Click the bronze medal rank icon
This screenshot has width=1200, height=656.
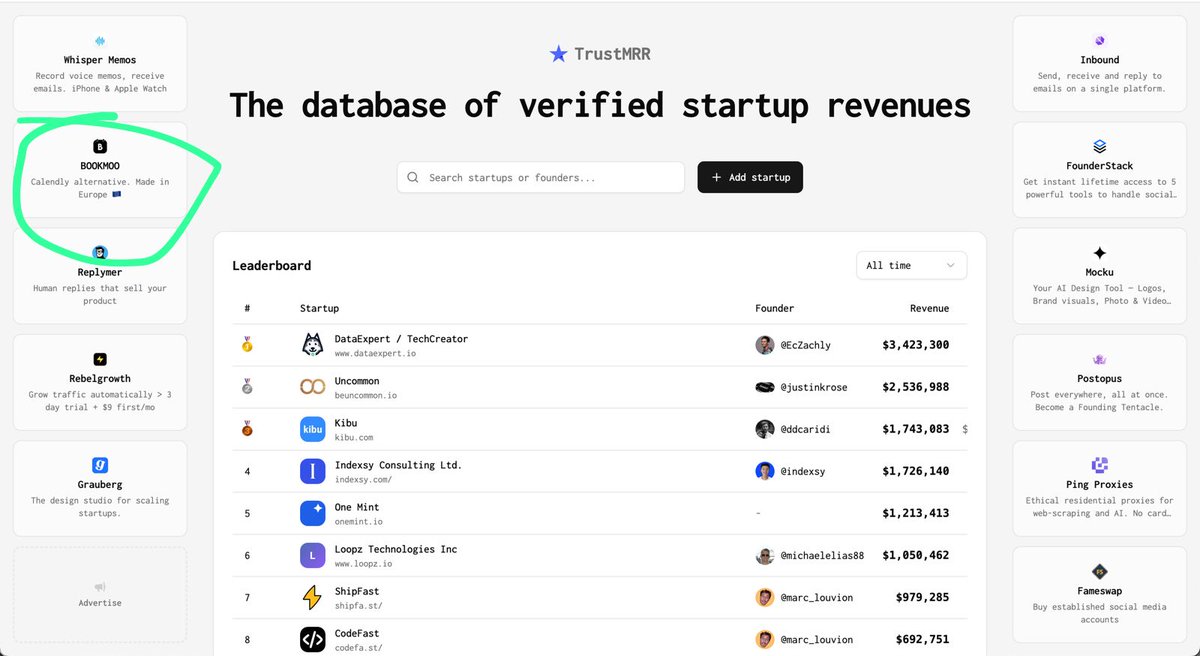[x=247, y=429]
